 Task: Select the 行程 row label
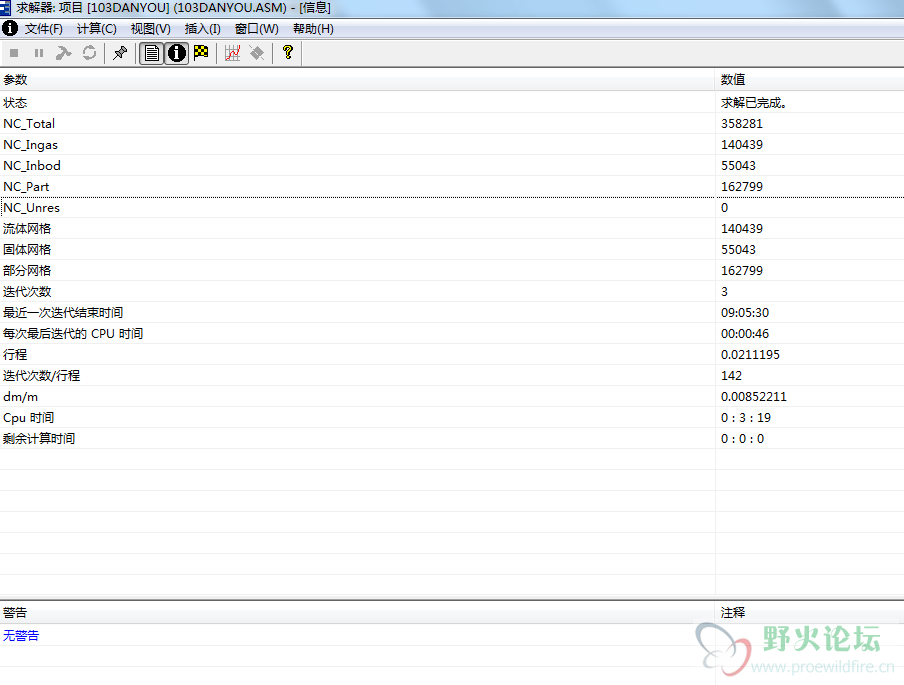click(15, 355)
